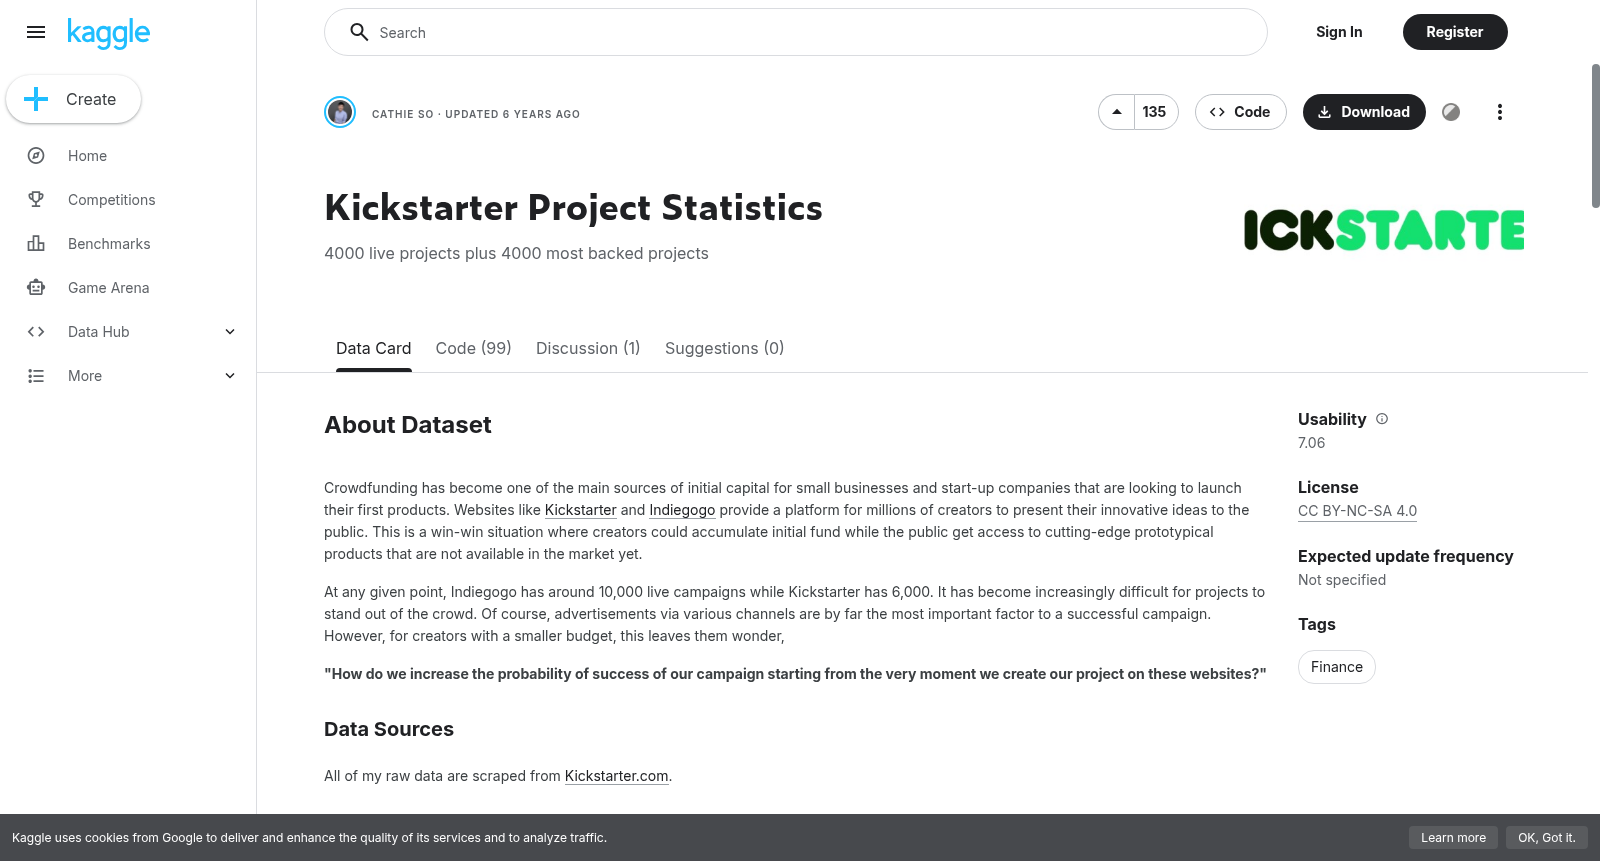The width and height of the screenshot is (1600, 861).
Task: Click the 'Not specified' update frequency
Action: (1342, 580)
